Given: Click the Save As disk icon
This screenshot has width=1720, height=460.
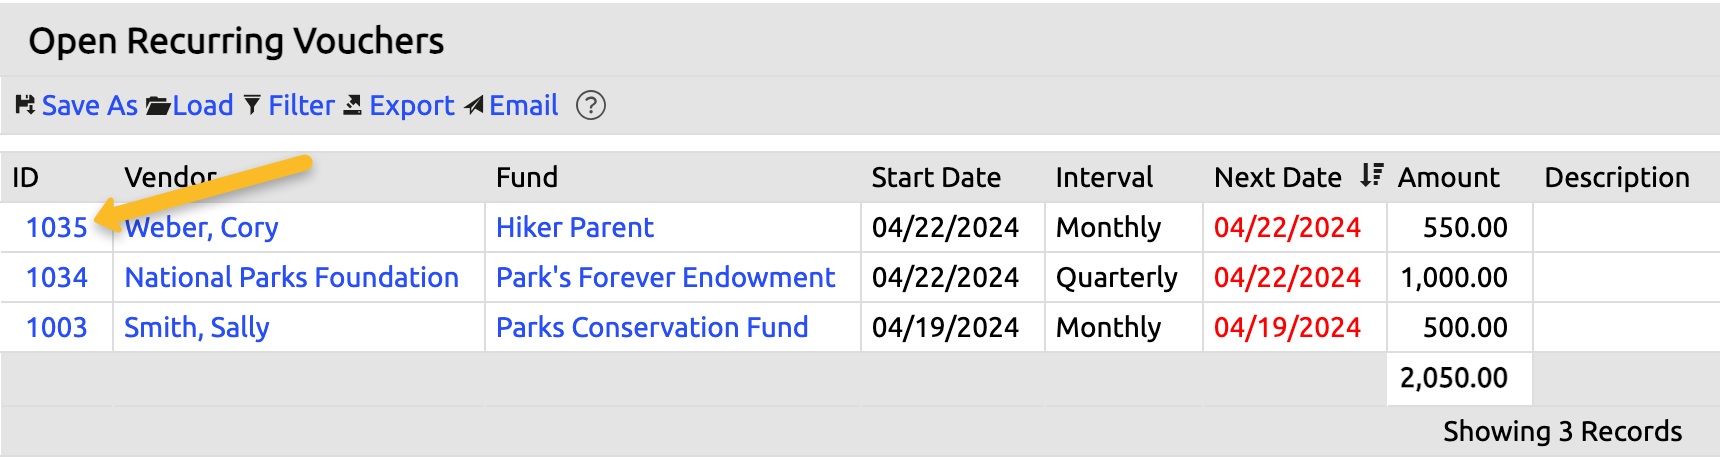Looking at the screenshot, I should point(25,105).
